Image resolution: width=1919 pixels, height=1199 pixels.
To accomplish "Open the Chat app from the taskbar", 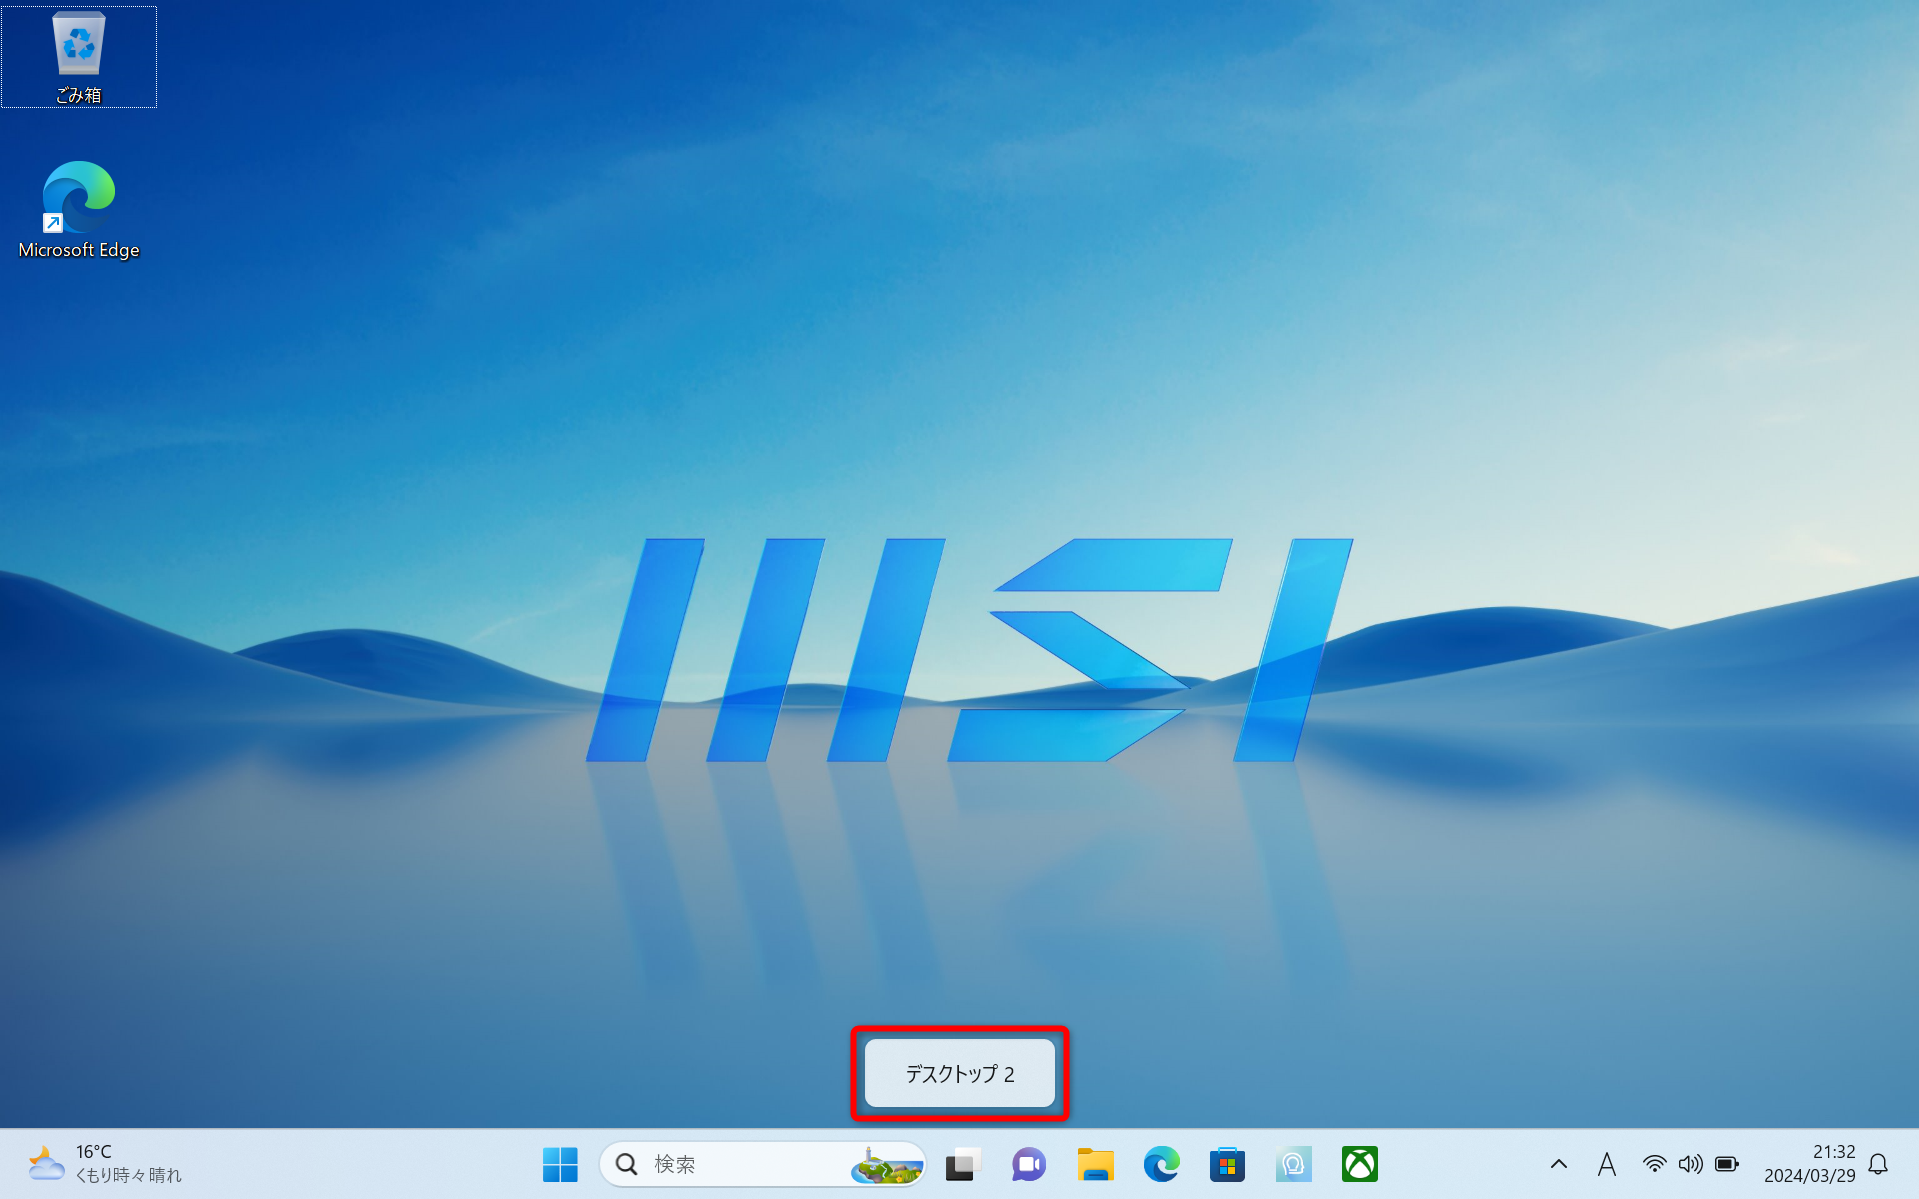I will tap(1028, 1163).
